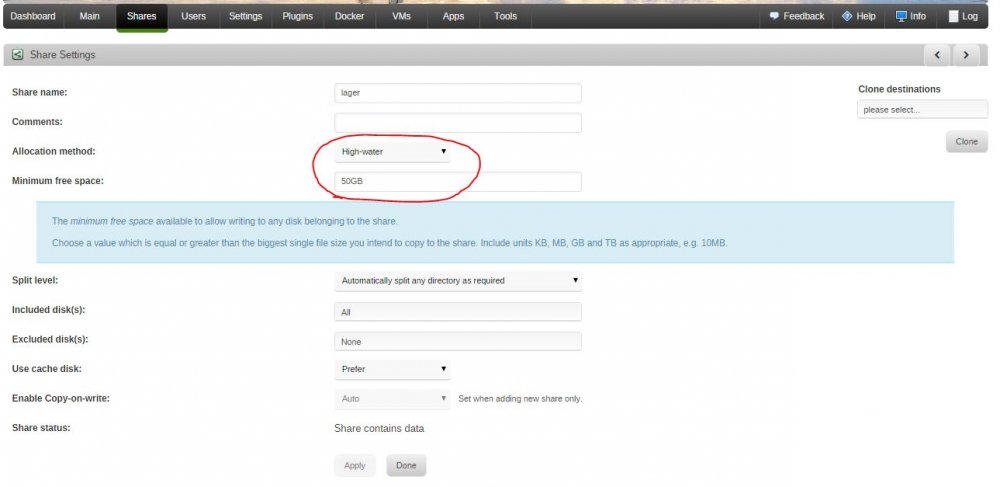Click the Apply button

[x=355, y=465]
